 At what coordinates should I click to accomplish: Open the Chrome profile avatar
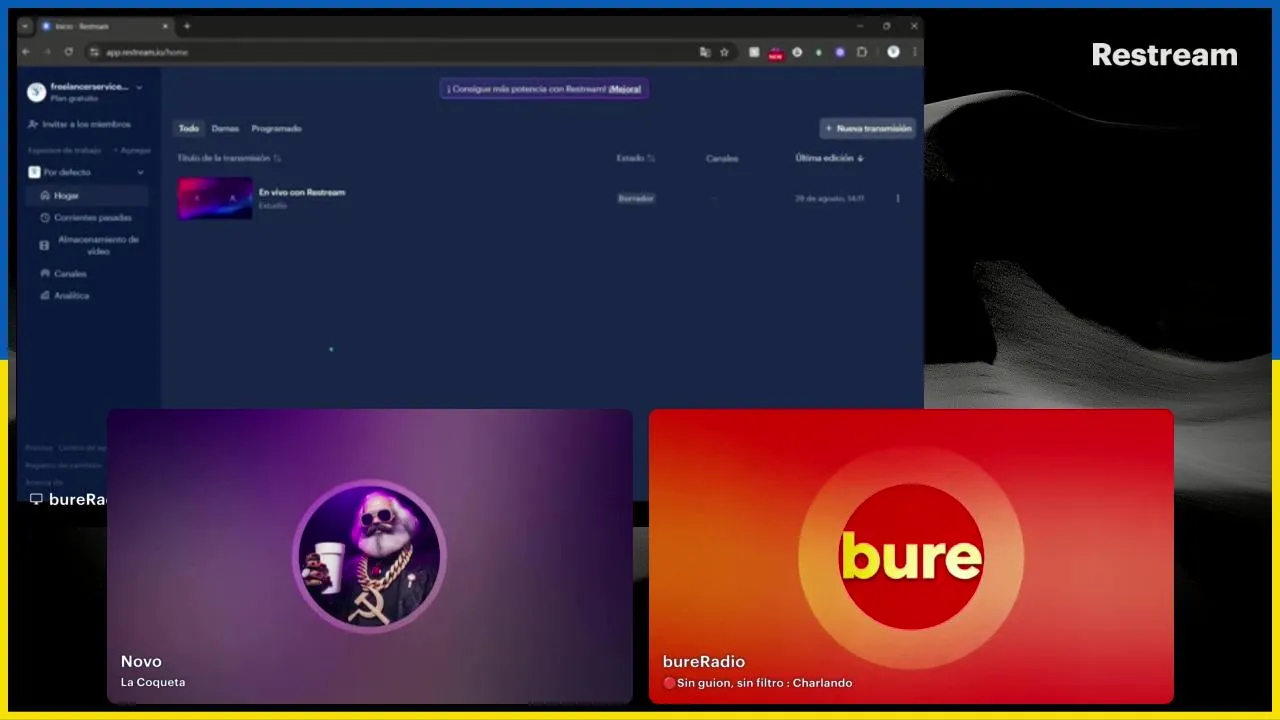[x=893, y=52]
